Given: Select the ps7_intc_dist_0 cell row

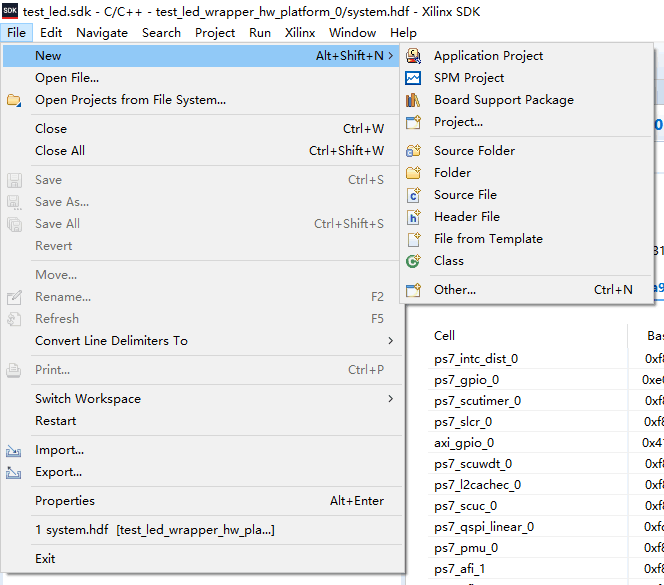Looking at the screenshot, I should pyautogui.click(x=527, y=359).
